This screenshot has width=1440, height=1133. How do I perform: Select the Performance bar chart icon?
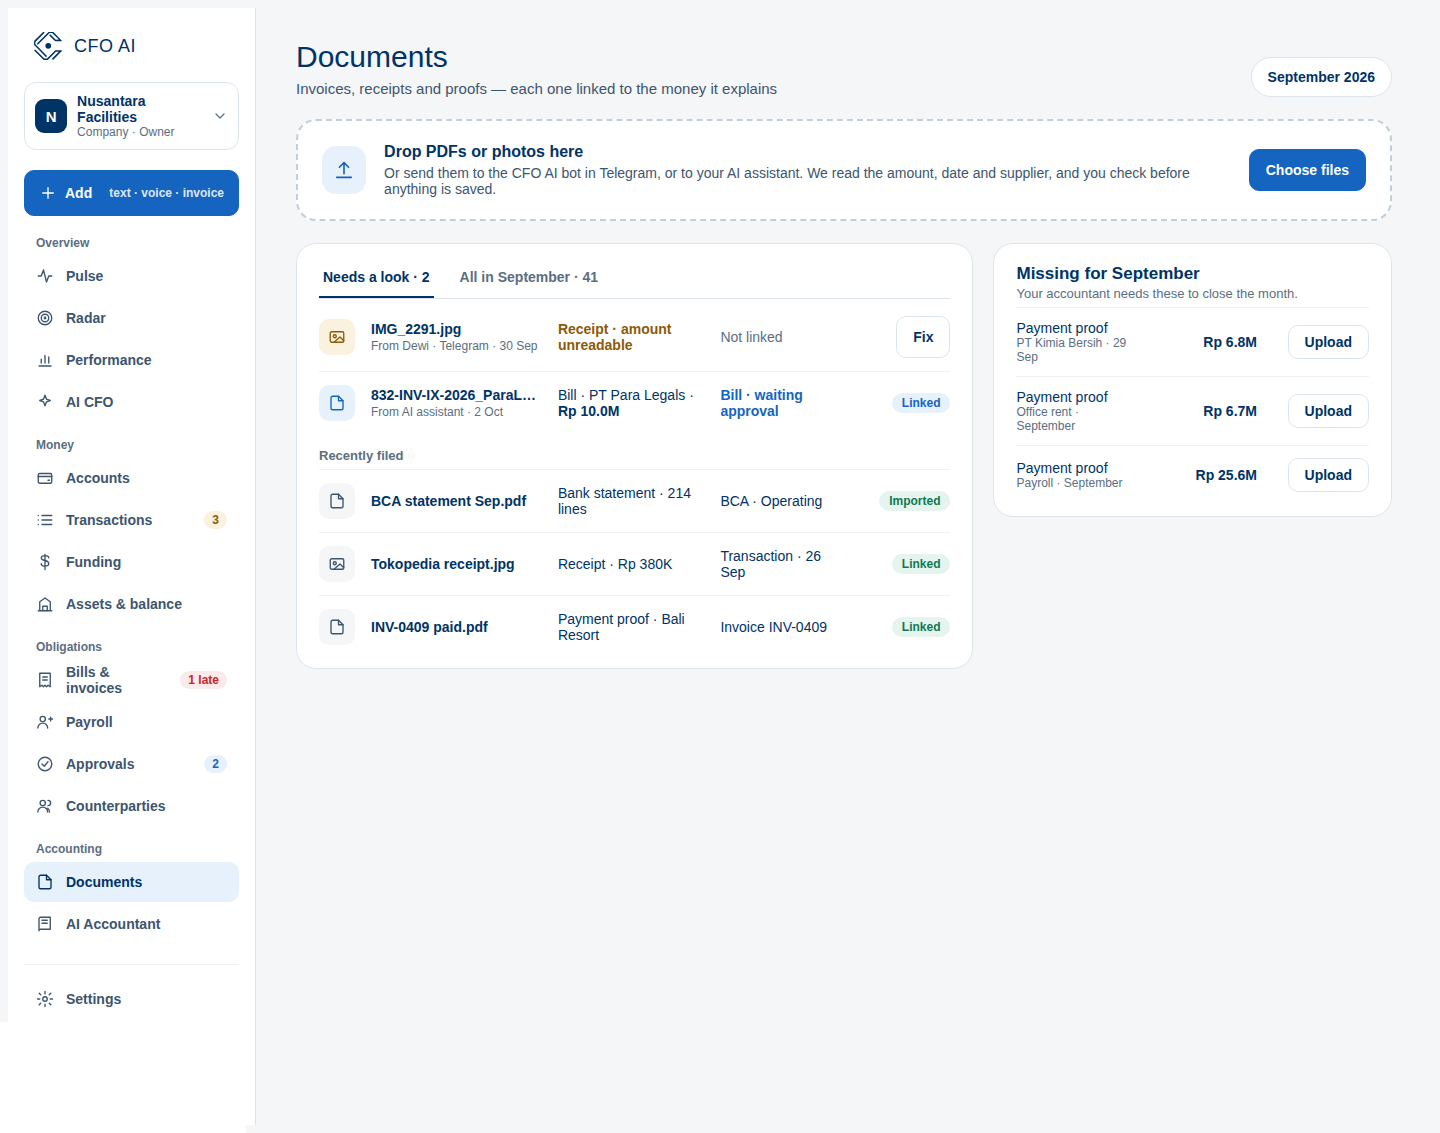pos(45,360)
